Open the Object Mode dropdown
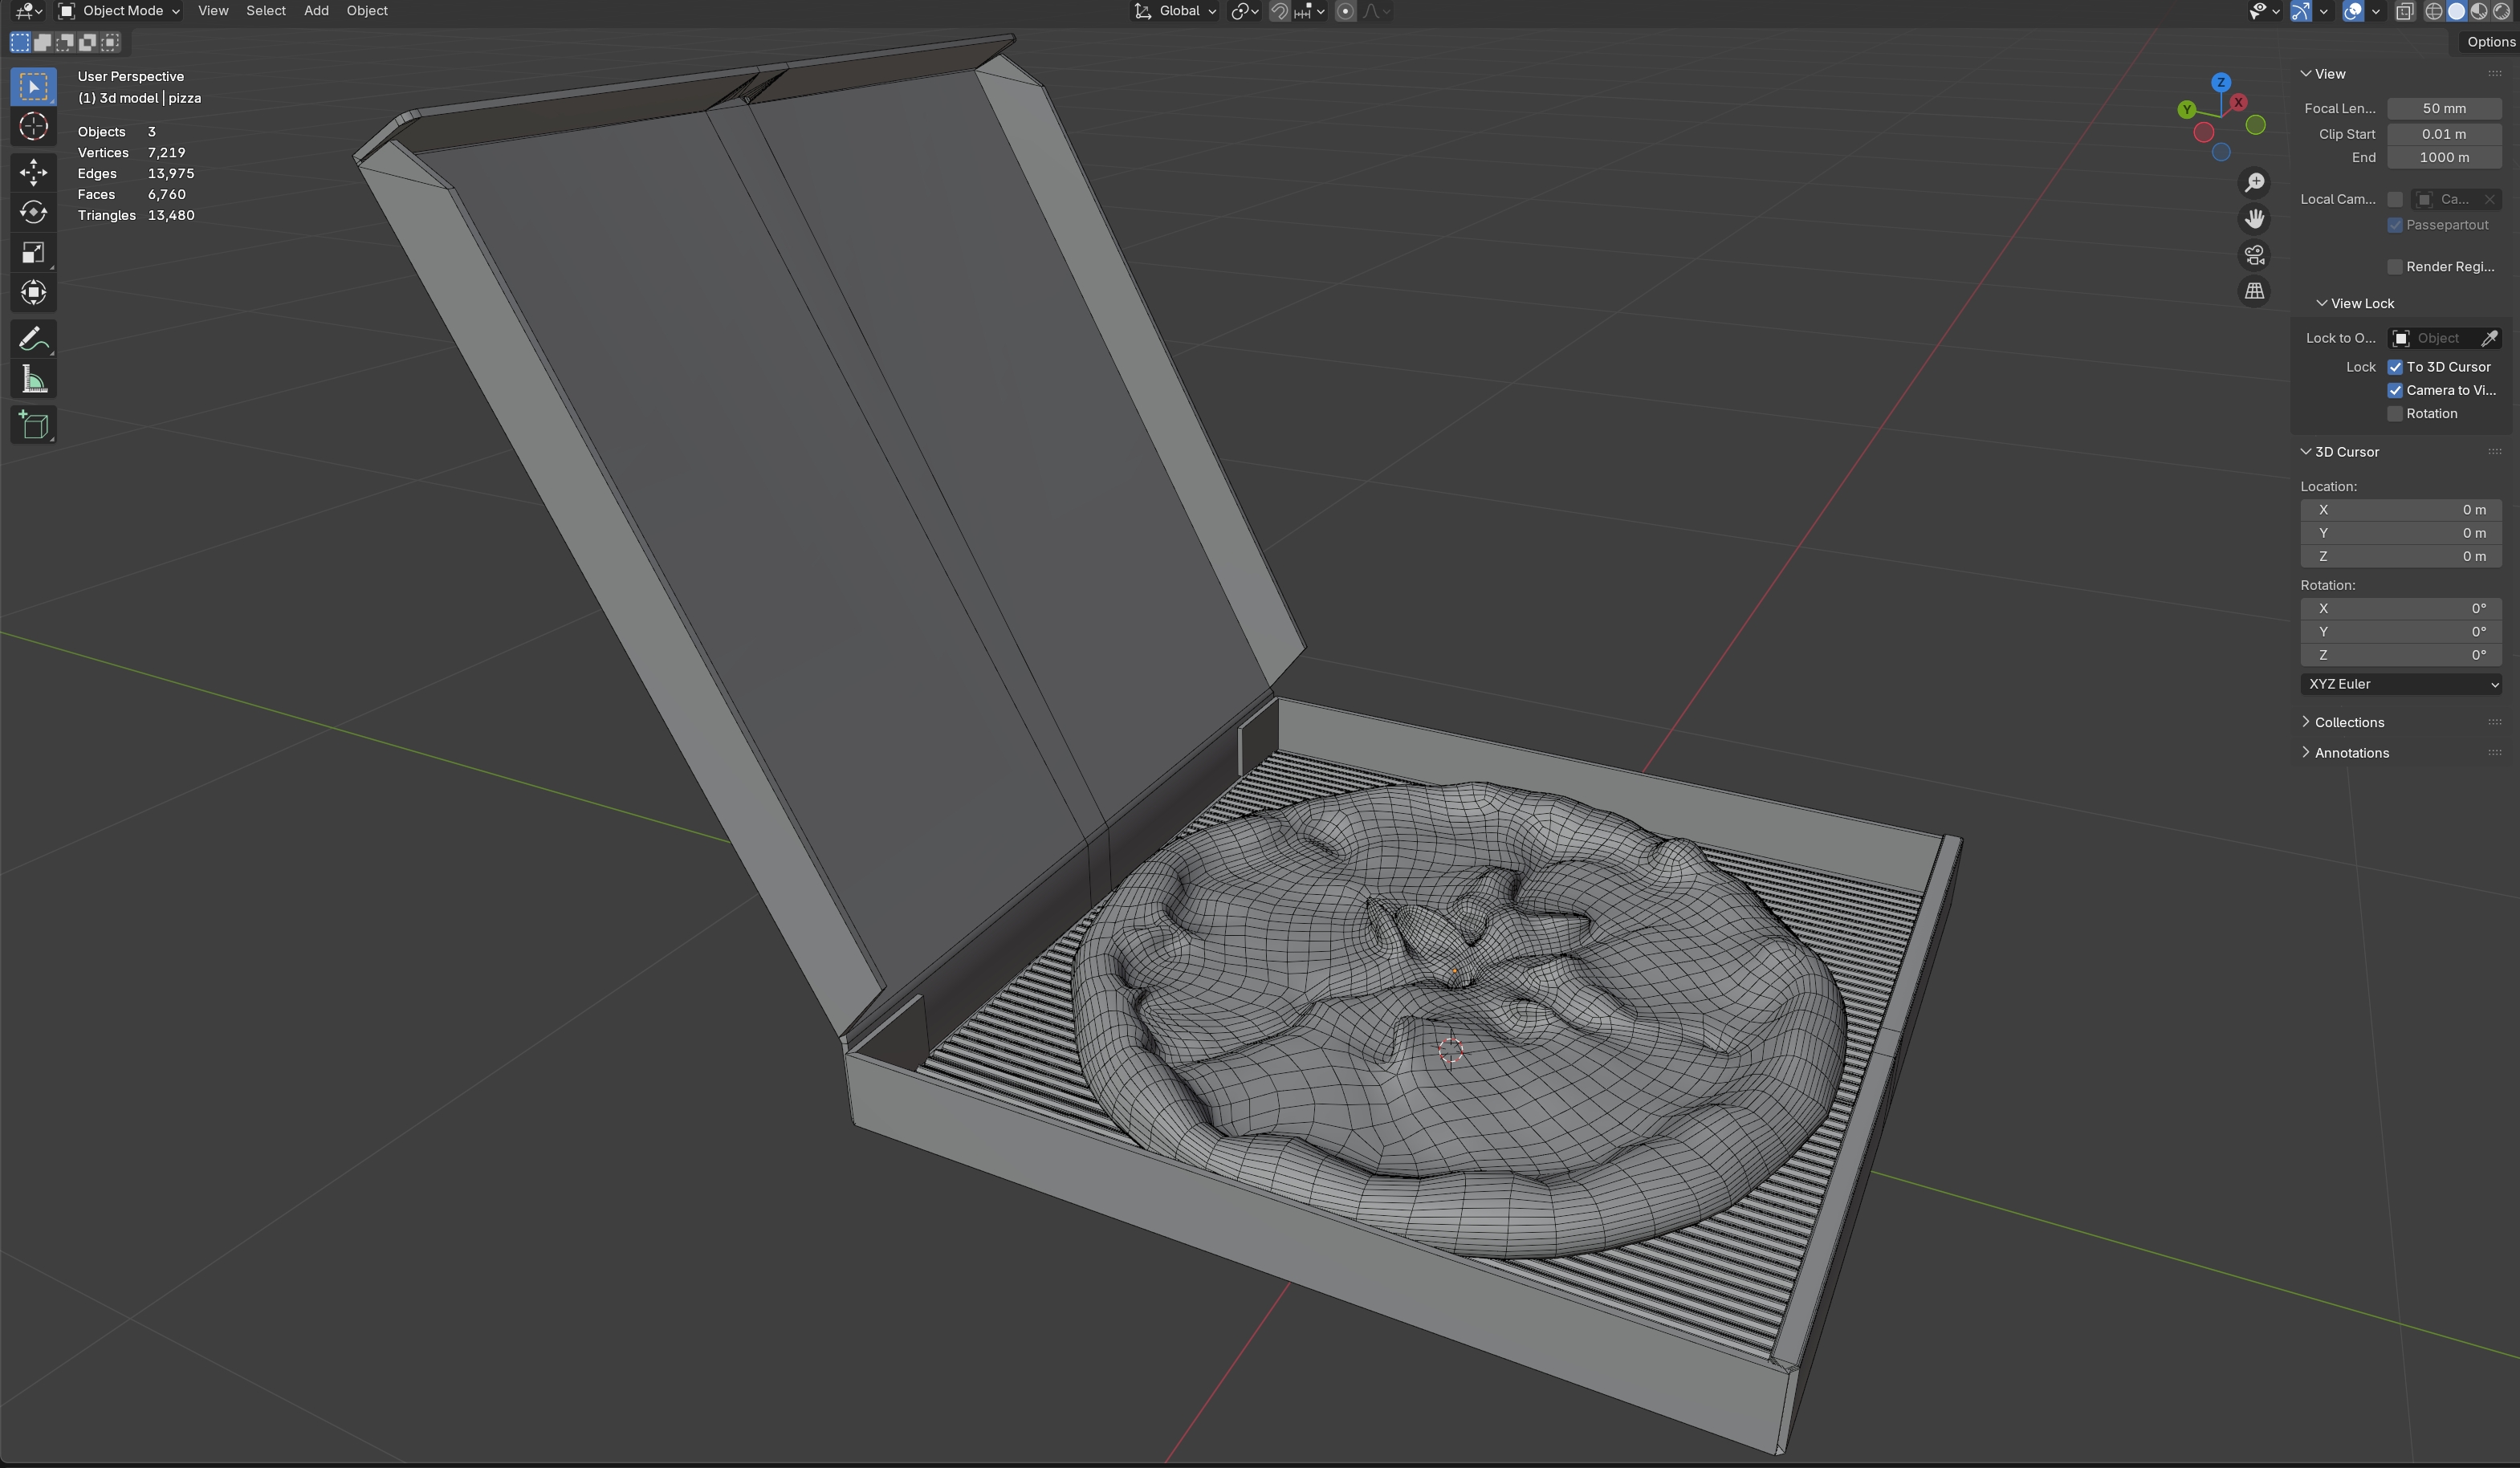Viewport: 2520px width, 1468px height. (x=120, y=11)
